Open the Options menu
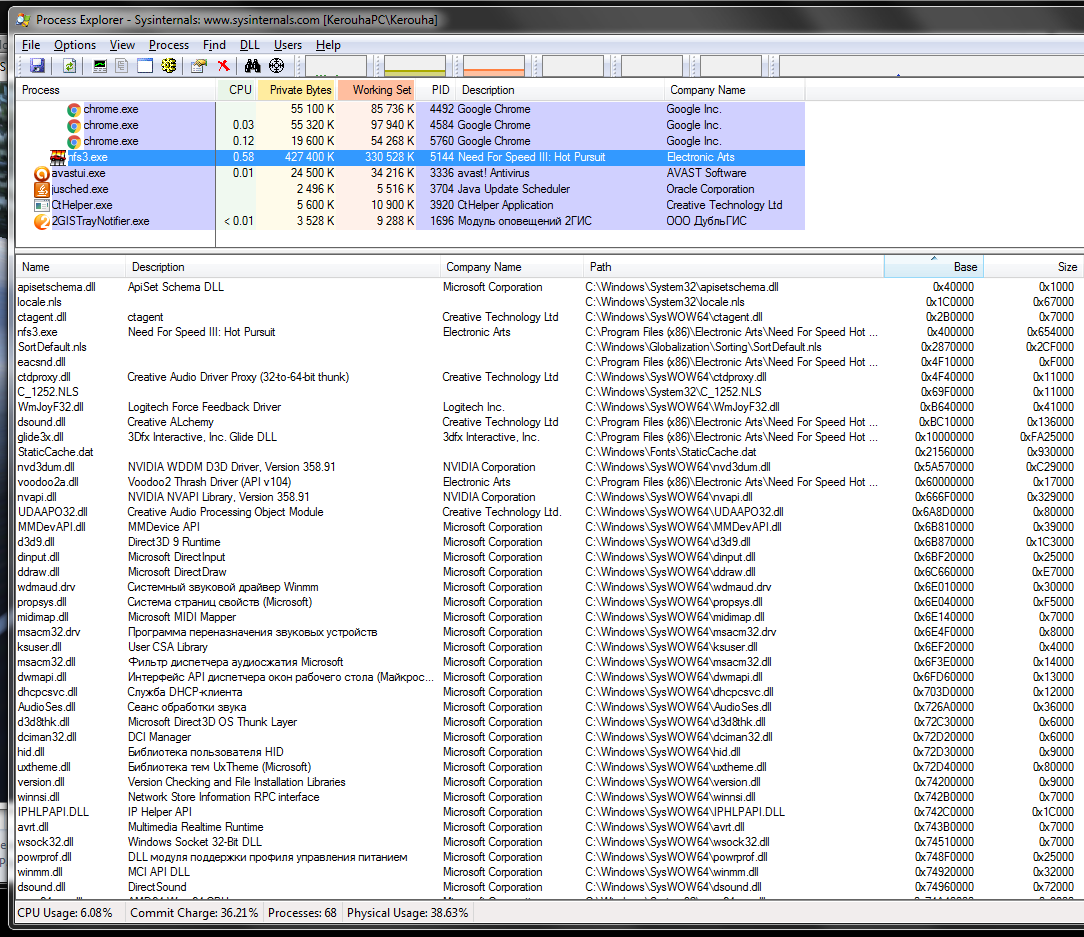The image size is (1084, 937). pos(75,45)
